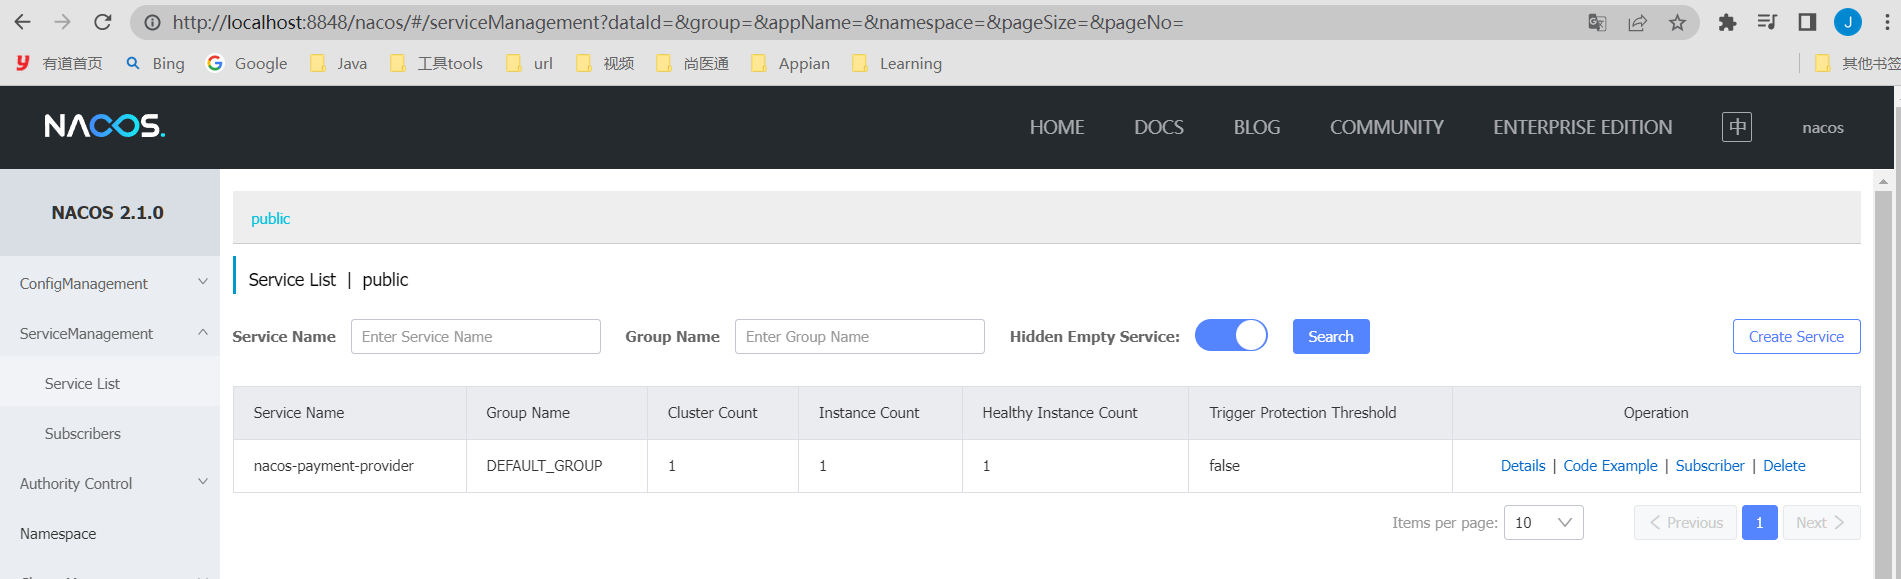Go to HOME in top navigation
The height and width of the screenshot is (579, 1901).
tap(1057, 127)
